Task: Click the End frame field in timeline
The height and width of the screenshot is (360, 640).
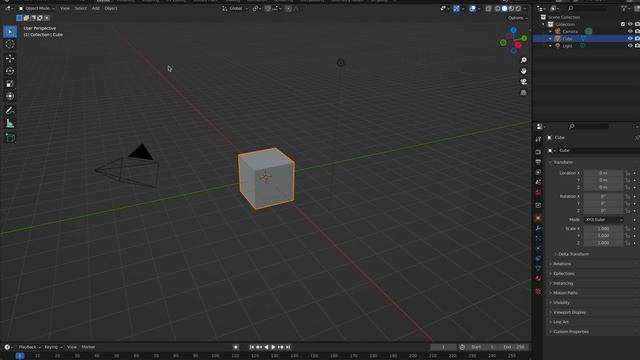Action: click(514, 347)
